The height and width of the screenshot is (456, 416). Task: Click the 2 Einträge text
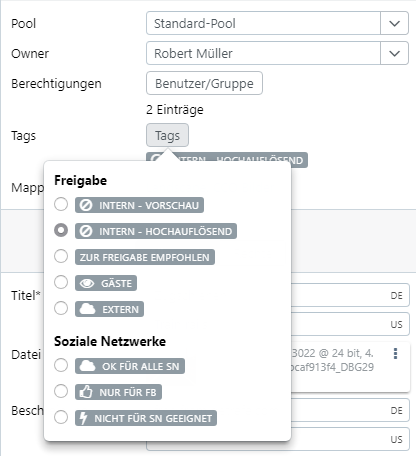pyautogui.click(x=175, y=110)
